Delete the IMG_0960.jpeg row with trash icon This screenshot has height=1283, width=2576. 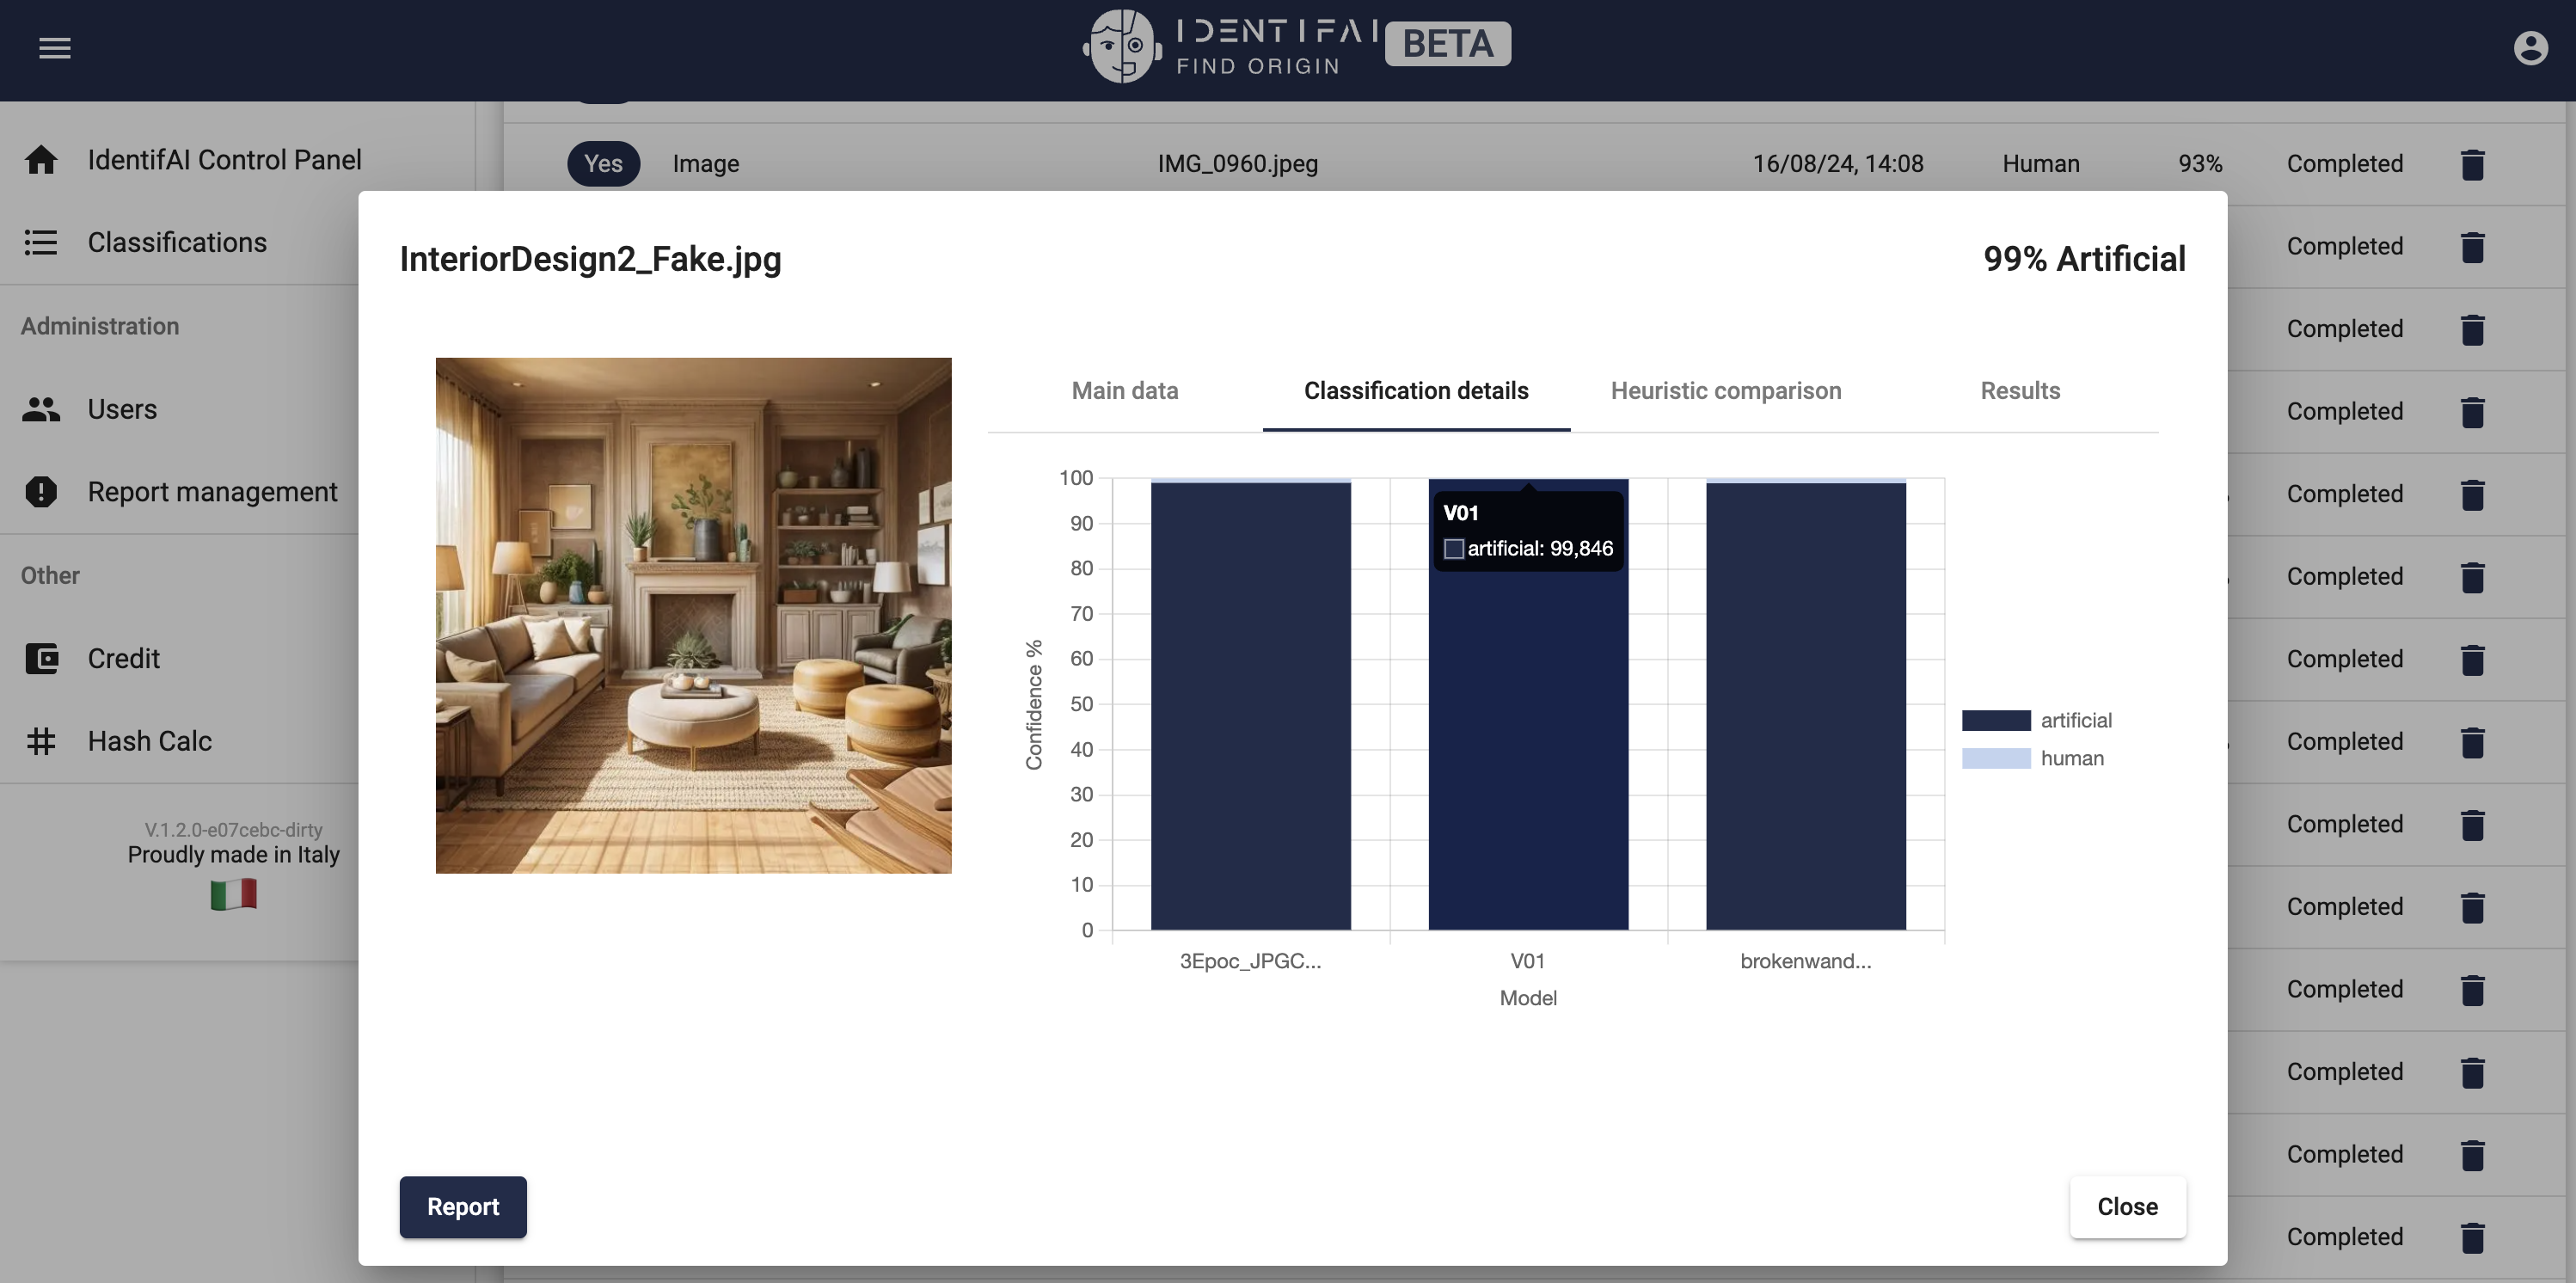[2472, 164]
